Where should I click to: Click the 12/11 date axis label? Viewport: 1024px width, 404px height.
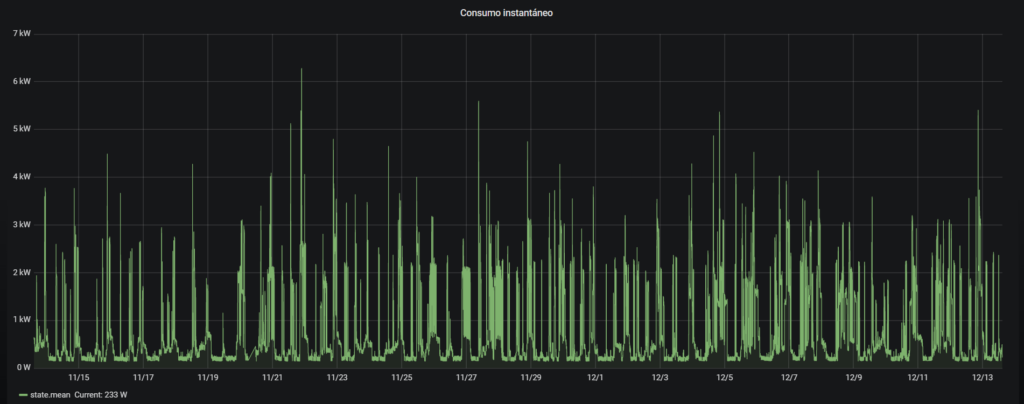(918, 377)
